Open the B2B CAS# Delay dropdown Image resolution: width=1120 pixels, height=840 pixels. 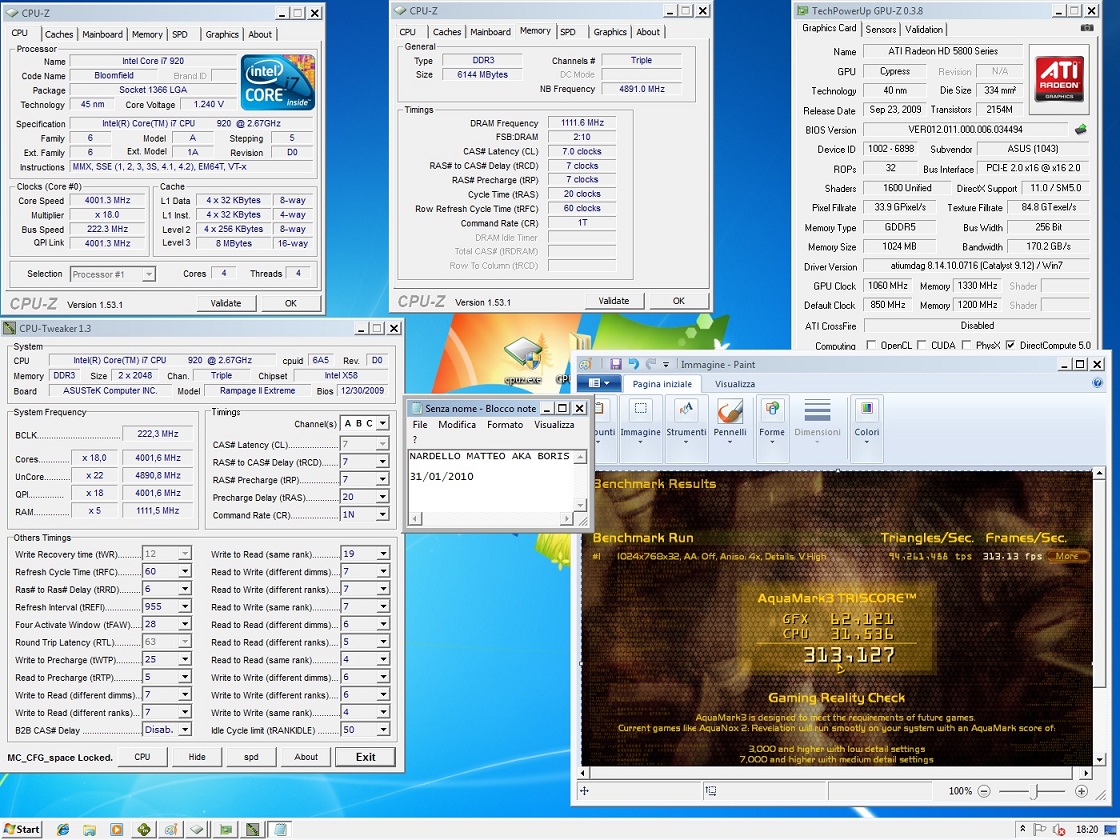pos(185,730)
